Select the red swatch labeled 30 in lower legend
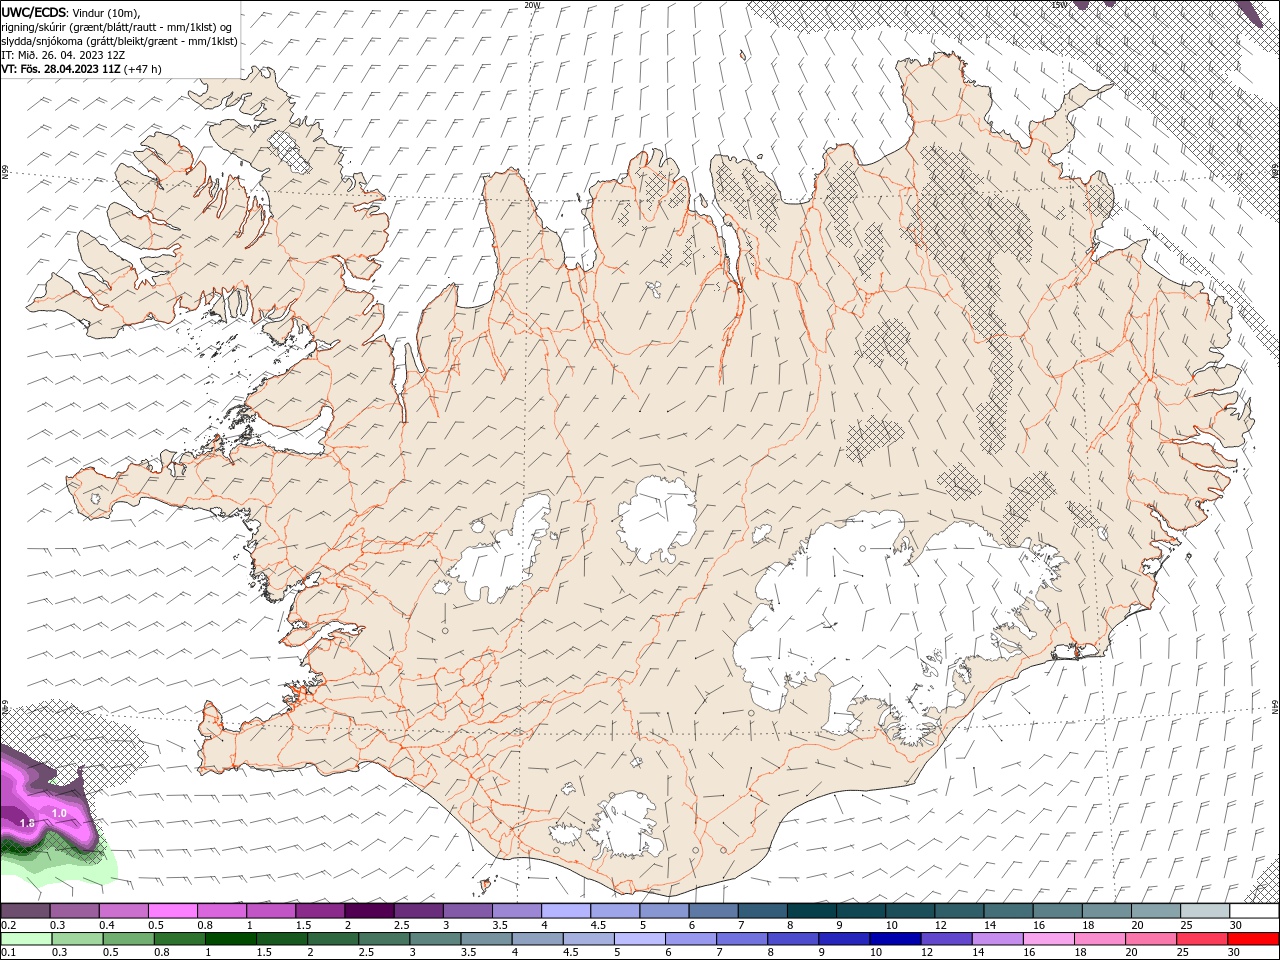 (x=1254, y=940)
